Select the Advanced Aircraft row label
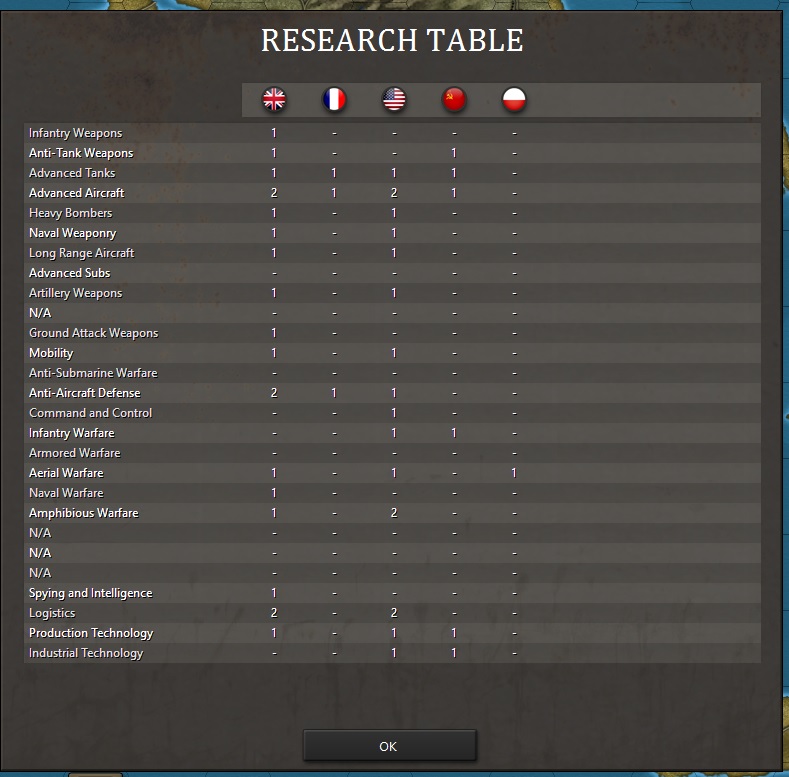 pos(76,193)
